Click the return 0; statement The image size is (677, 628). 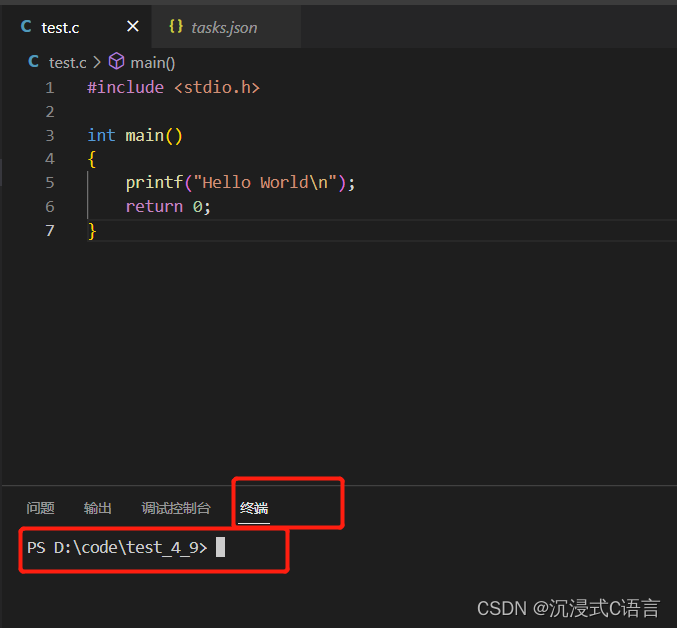click(x=168, y=206)
